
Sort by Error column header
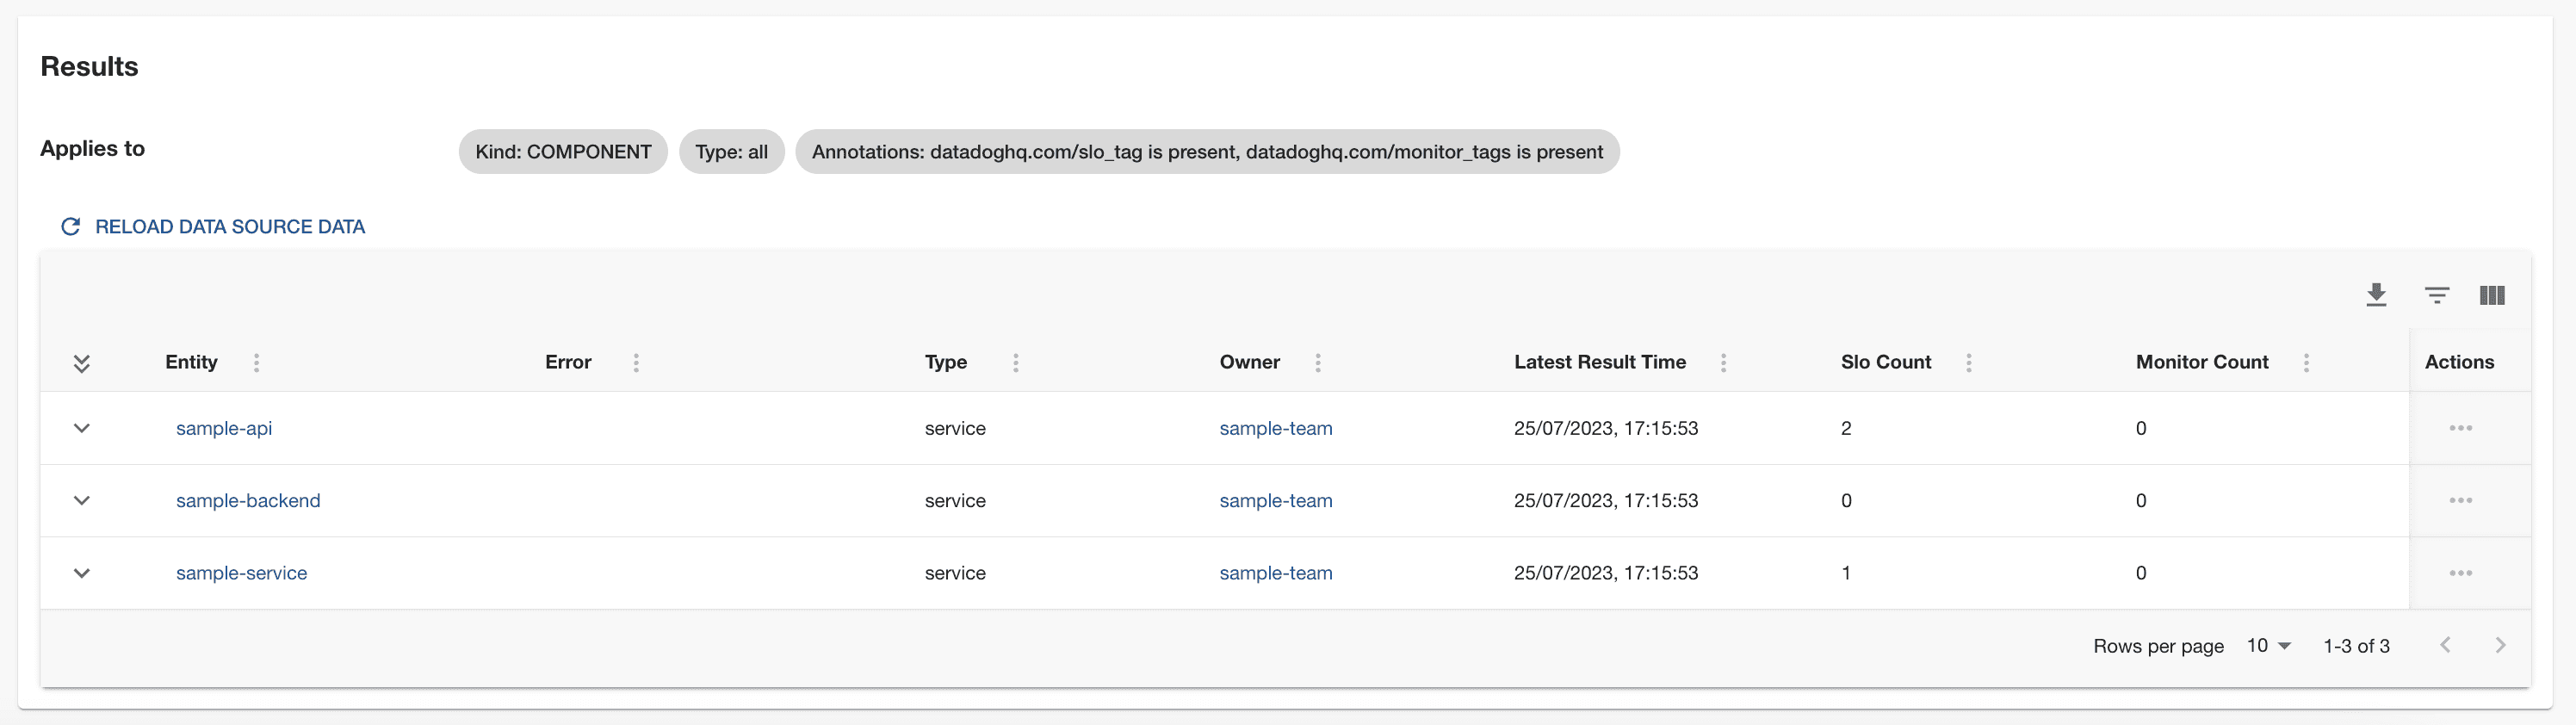click(568, 362)
